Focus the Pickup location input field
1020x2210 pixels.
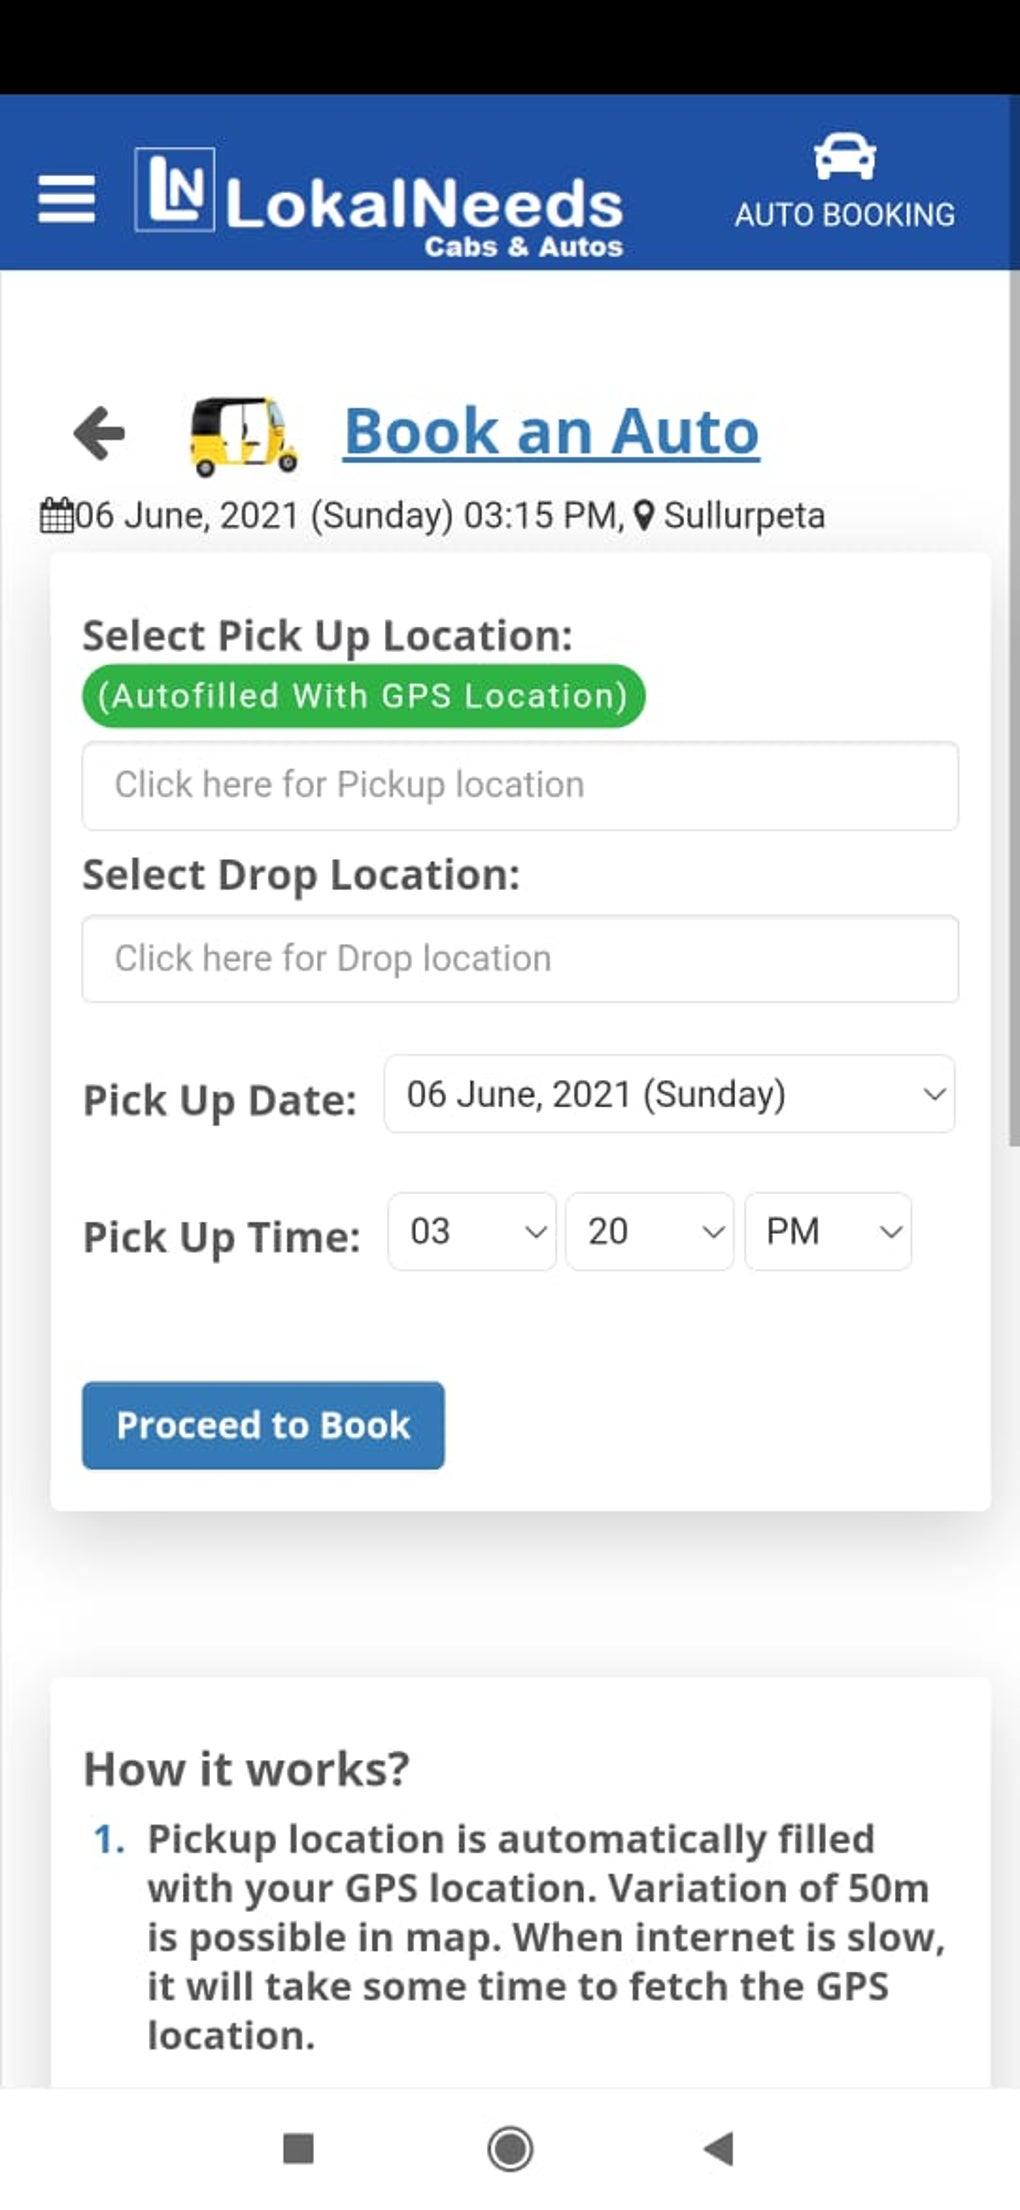point(520,786)
